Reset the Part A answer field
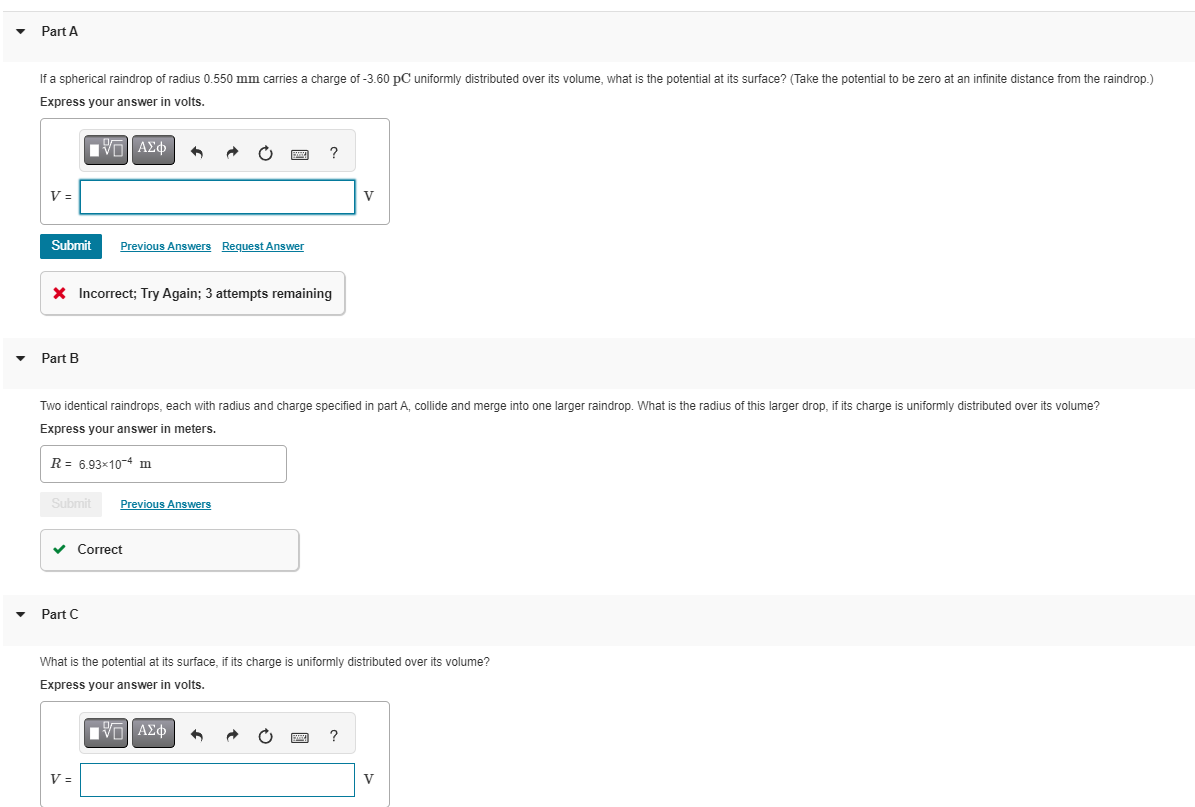The width and height of the screenshot is (1195, 807). tap(264, 152)
